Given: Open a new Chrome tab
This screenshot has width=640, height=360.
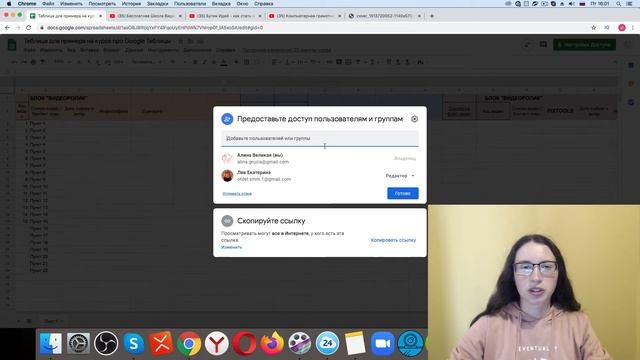Looking at the screenshot, I should pos(432,16).
